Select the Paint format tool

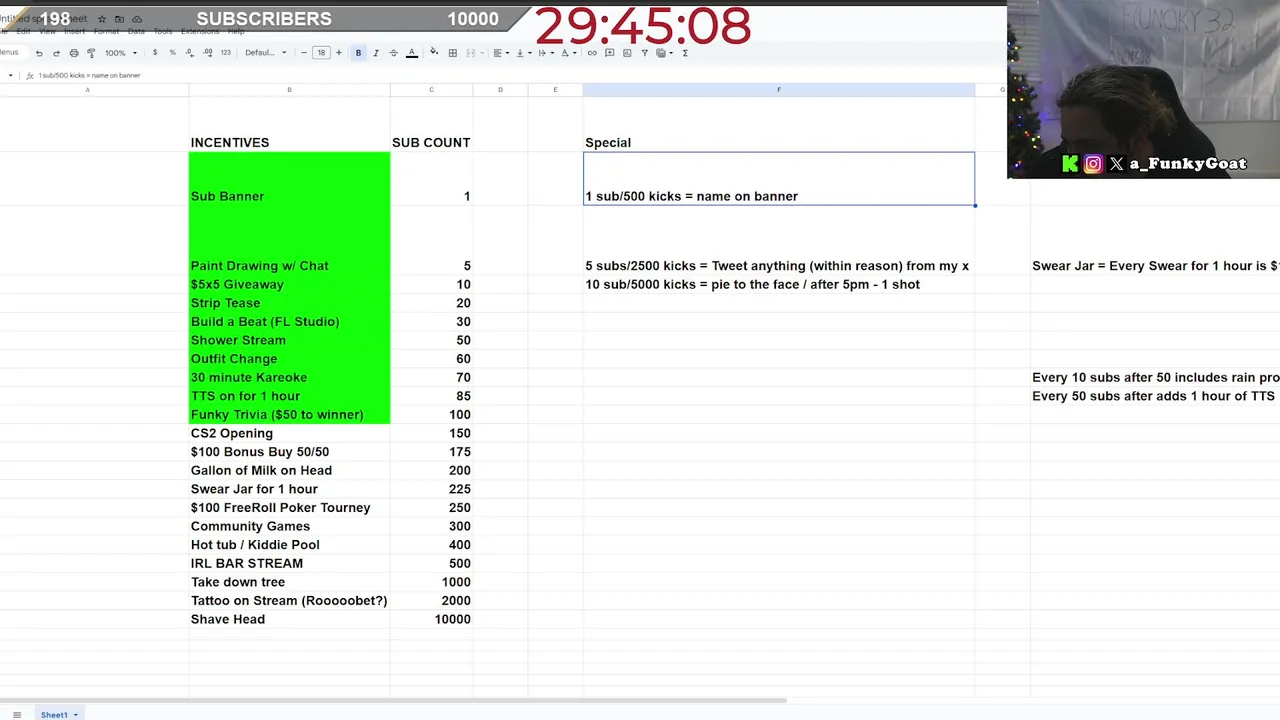point(91,53)
